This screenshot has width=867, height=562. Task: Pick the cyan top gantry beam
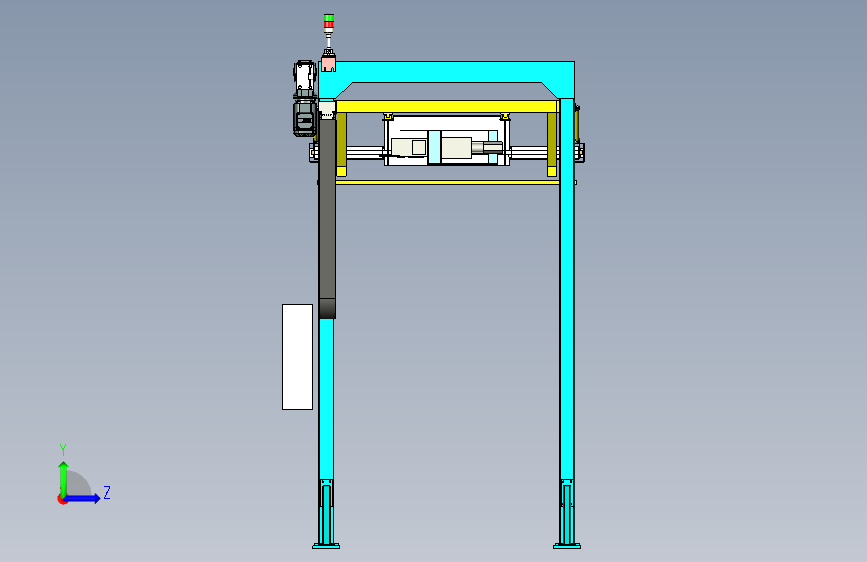[447, 72]
